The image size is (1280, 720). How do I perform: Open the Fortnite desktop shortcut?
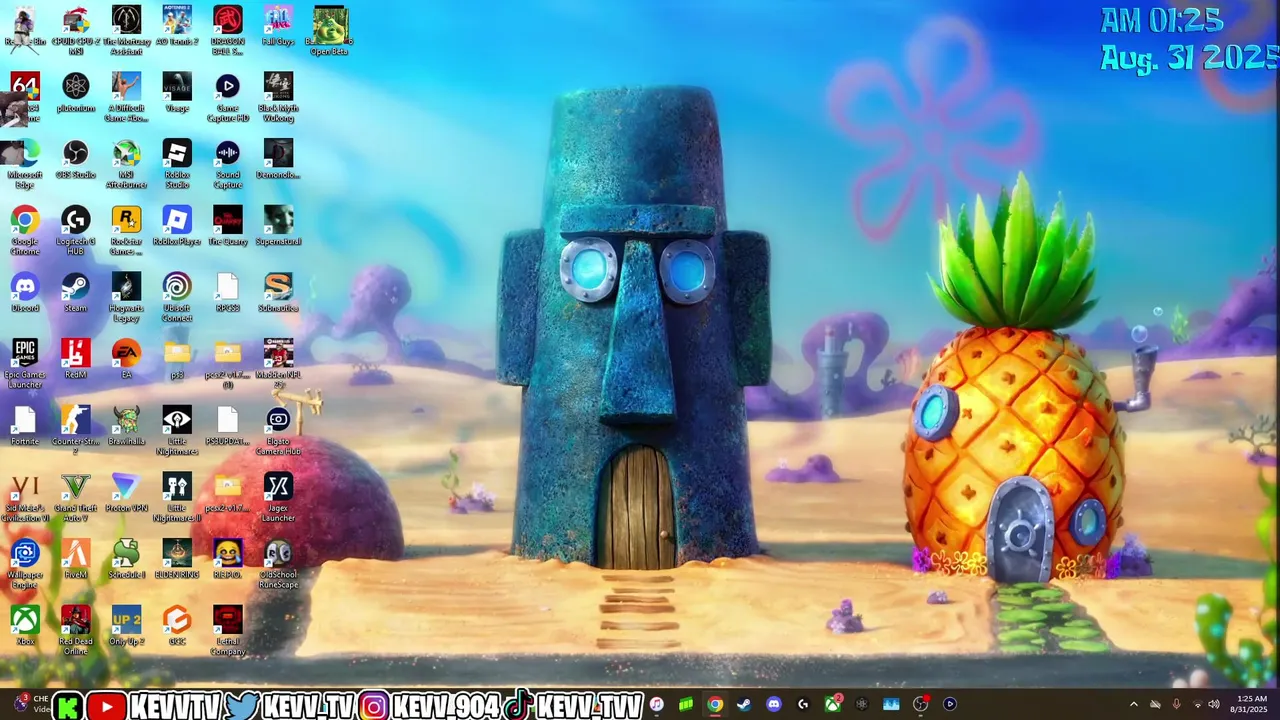(25, 427)
